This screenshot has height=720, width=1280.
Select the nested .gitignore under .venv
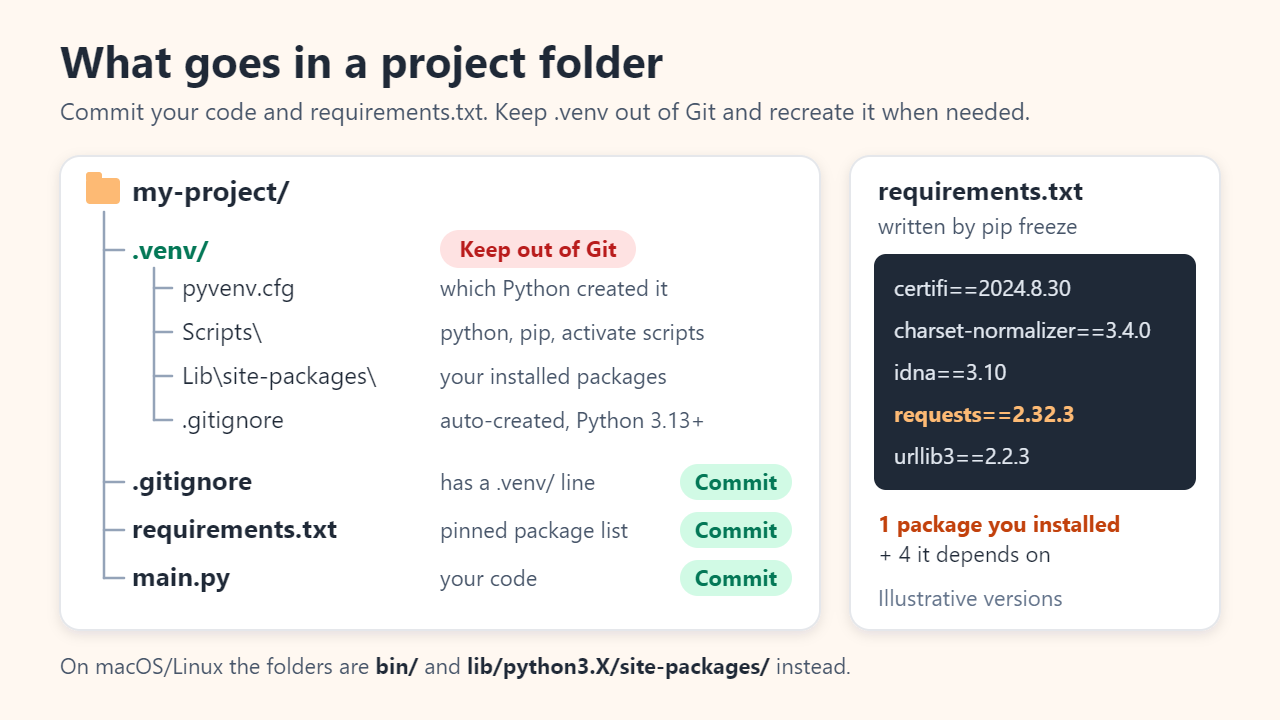(233, 420)
